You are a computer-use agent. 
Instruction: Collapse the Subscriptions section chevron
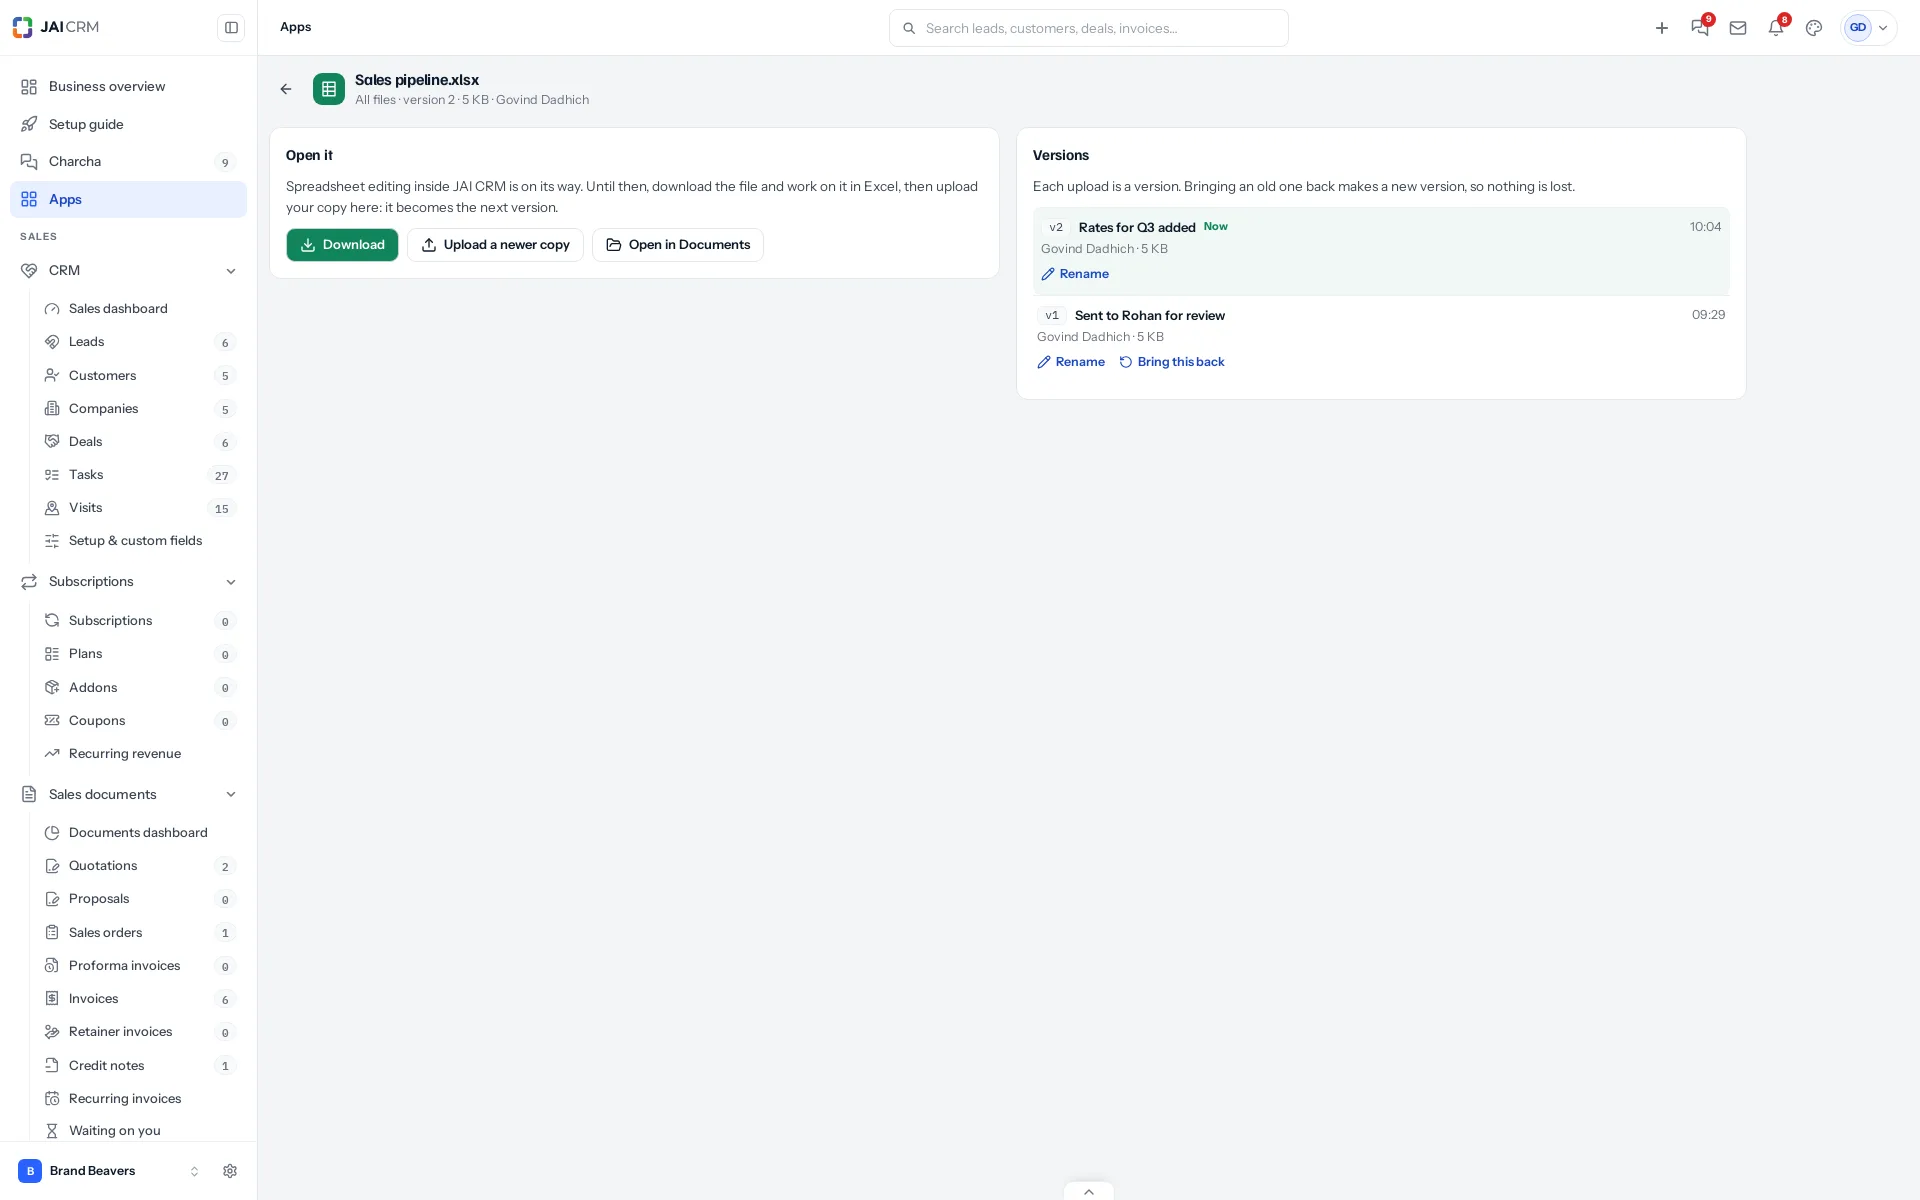tap(231, 582)
